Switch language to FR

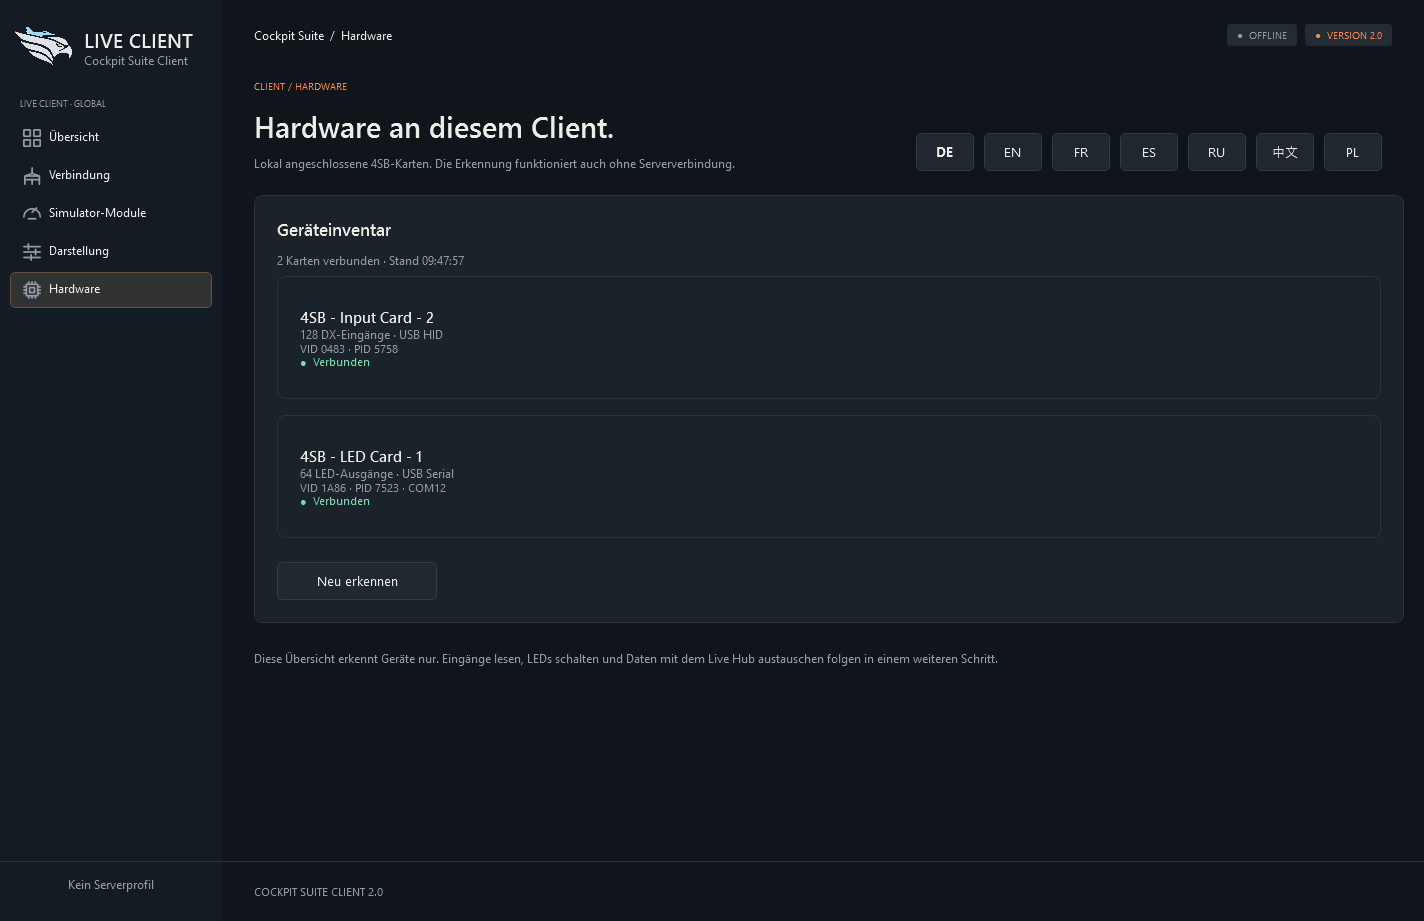click(1081, 152)
